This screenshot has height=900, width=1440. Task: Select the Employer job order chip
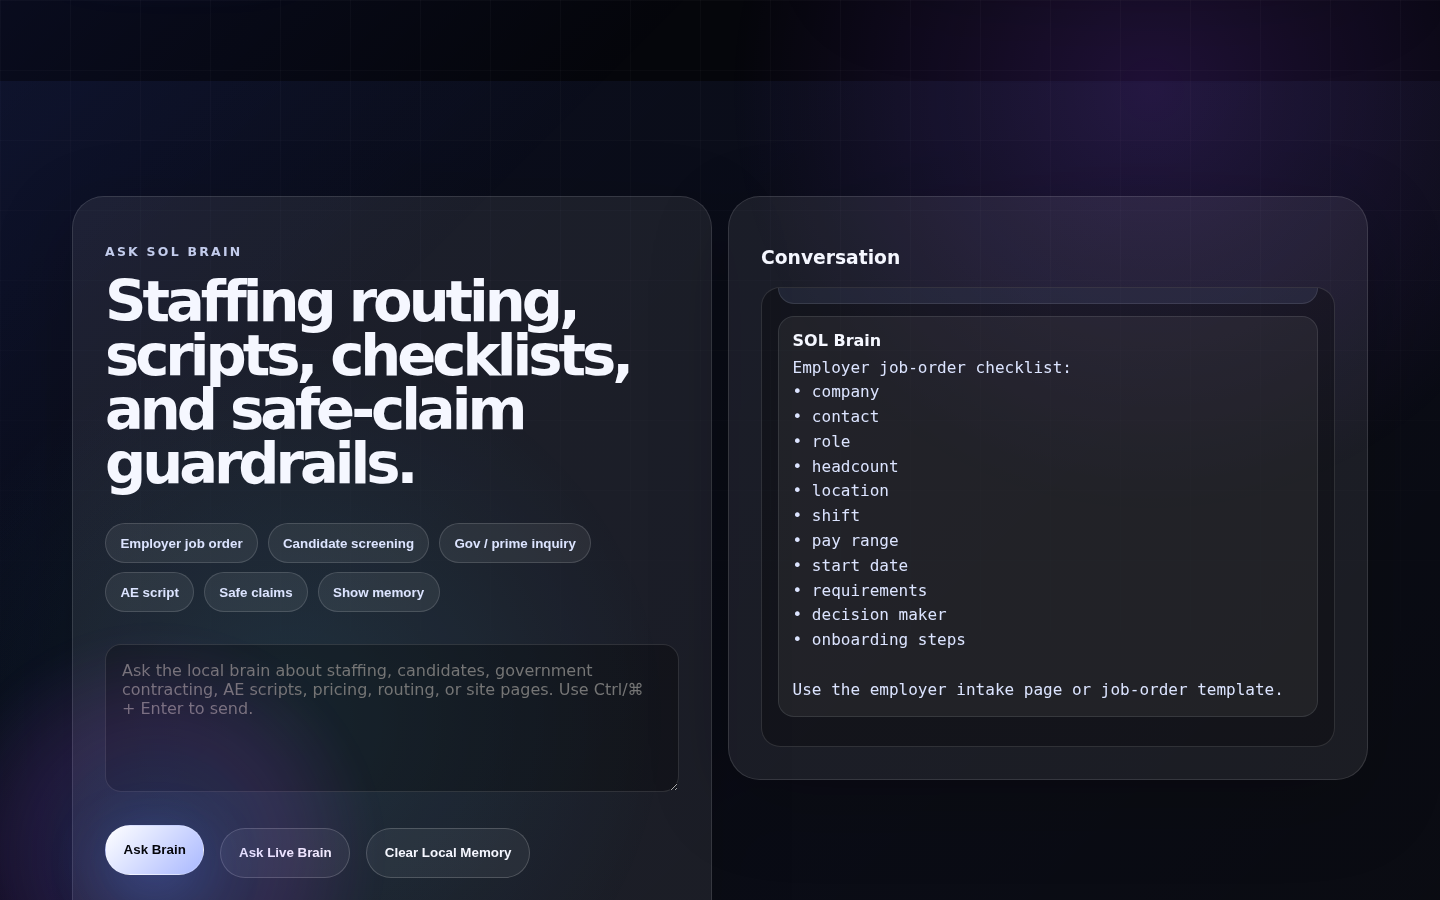(x=181, y=543)
